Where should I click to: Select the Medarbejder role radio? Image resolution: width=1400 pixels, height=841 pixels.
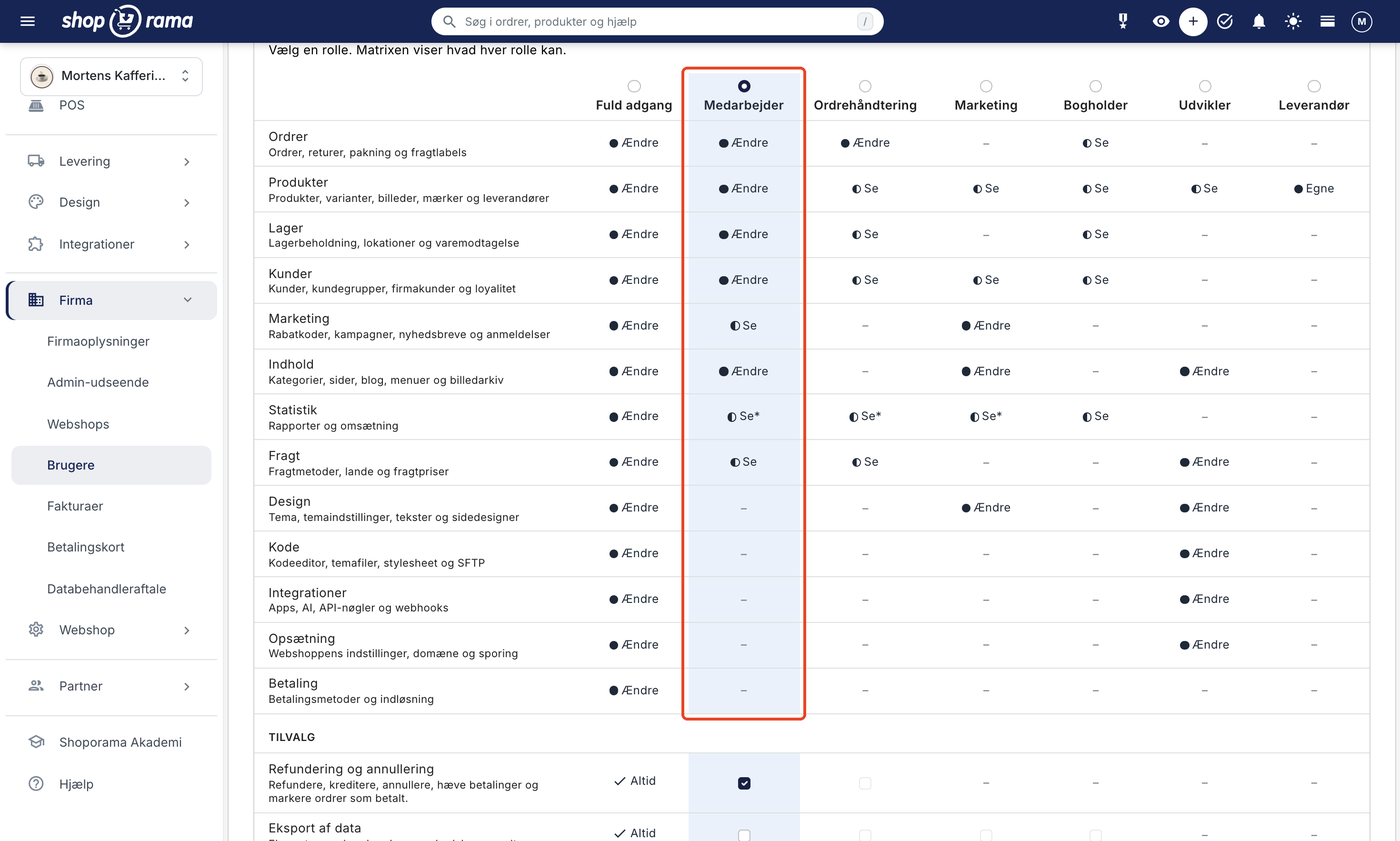pos(744,86)
